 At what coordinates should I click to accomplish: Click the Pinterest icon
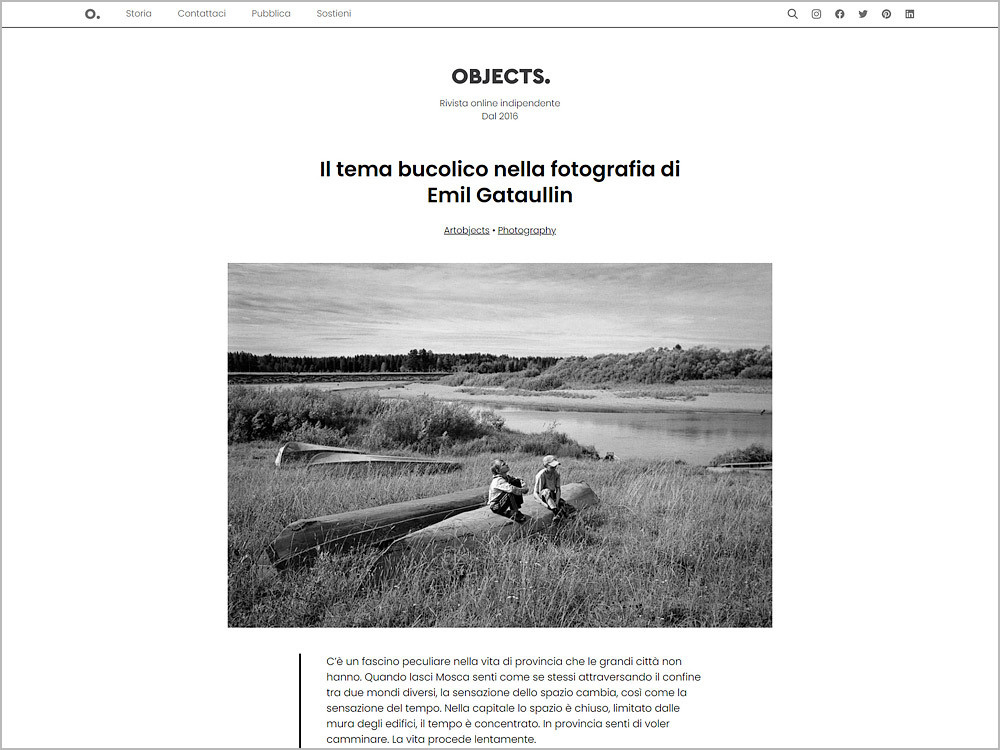click(x=886, y=14)
